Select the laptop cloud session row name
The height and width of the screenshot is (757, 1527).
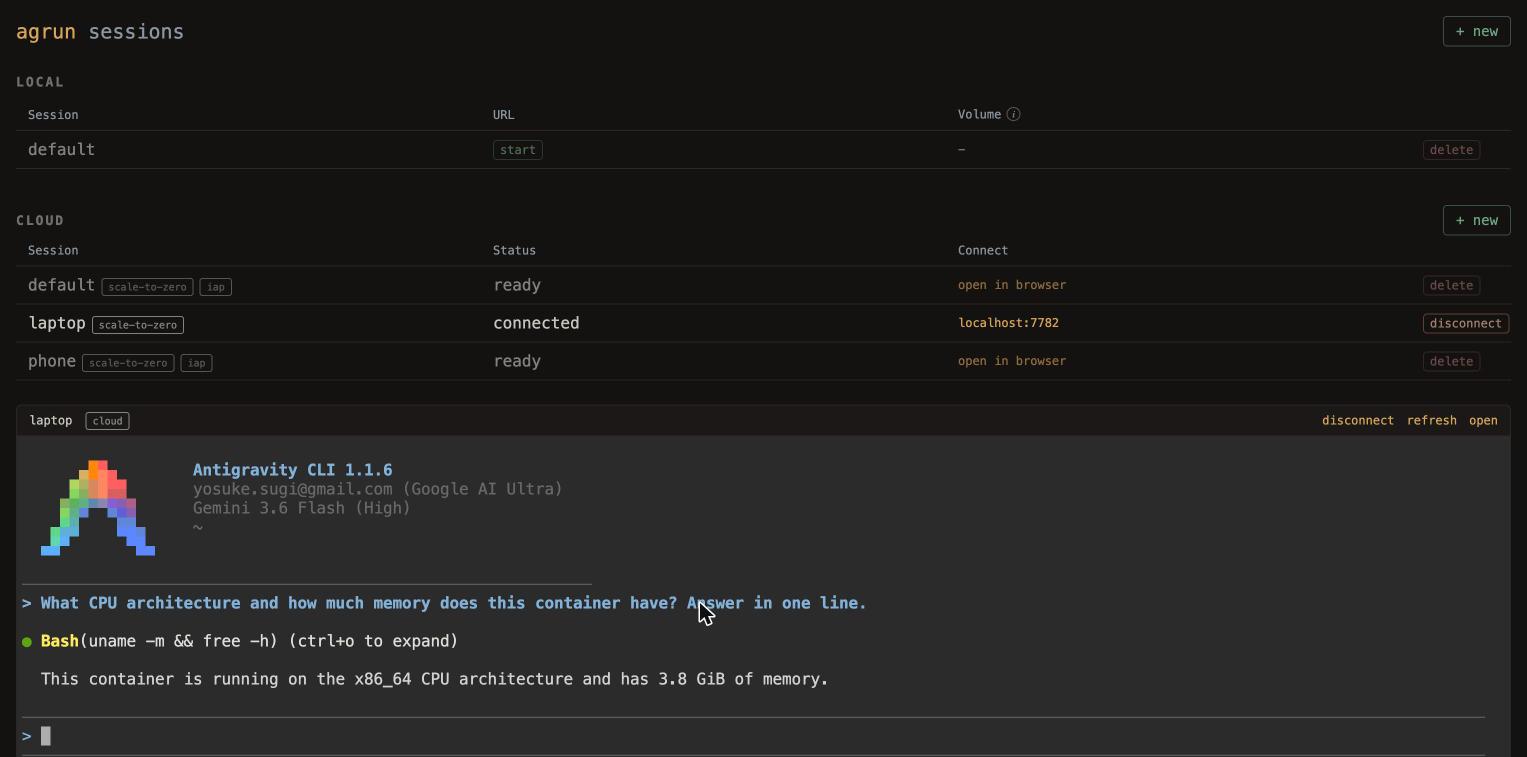(x=57, y=323)
